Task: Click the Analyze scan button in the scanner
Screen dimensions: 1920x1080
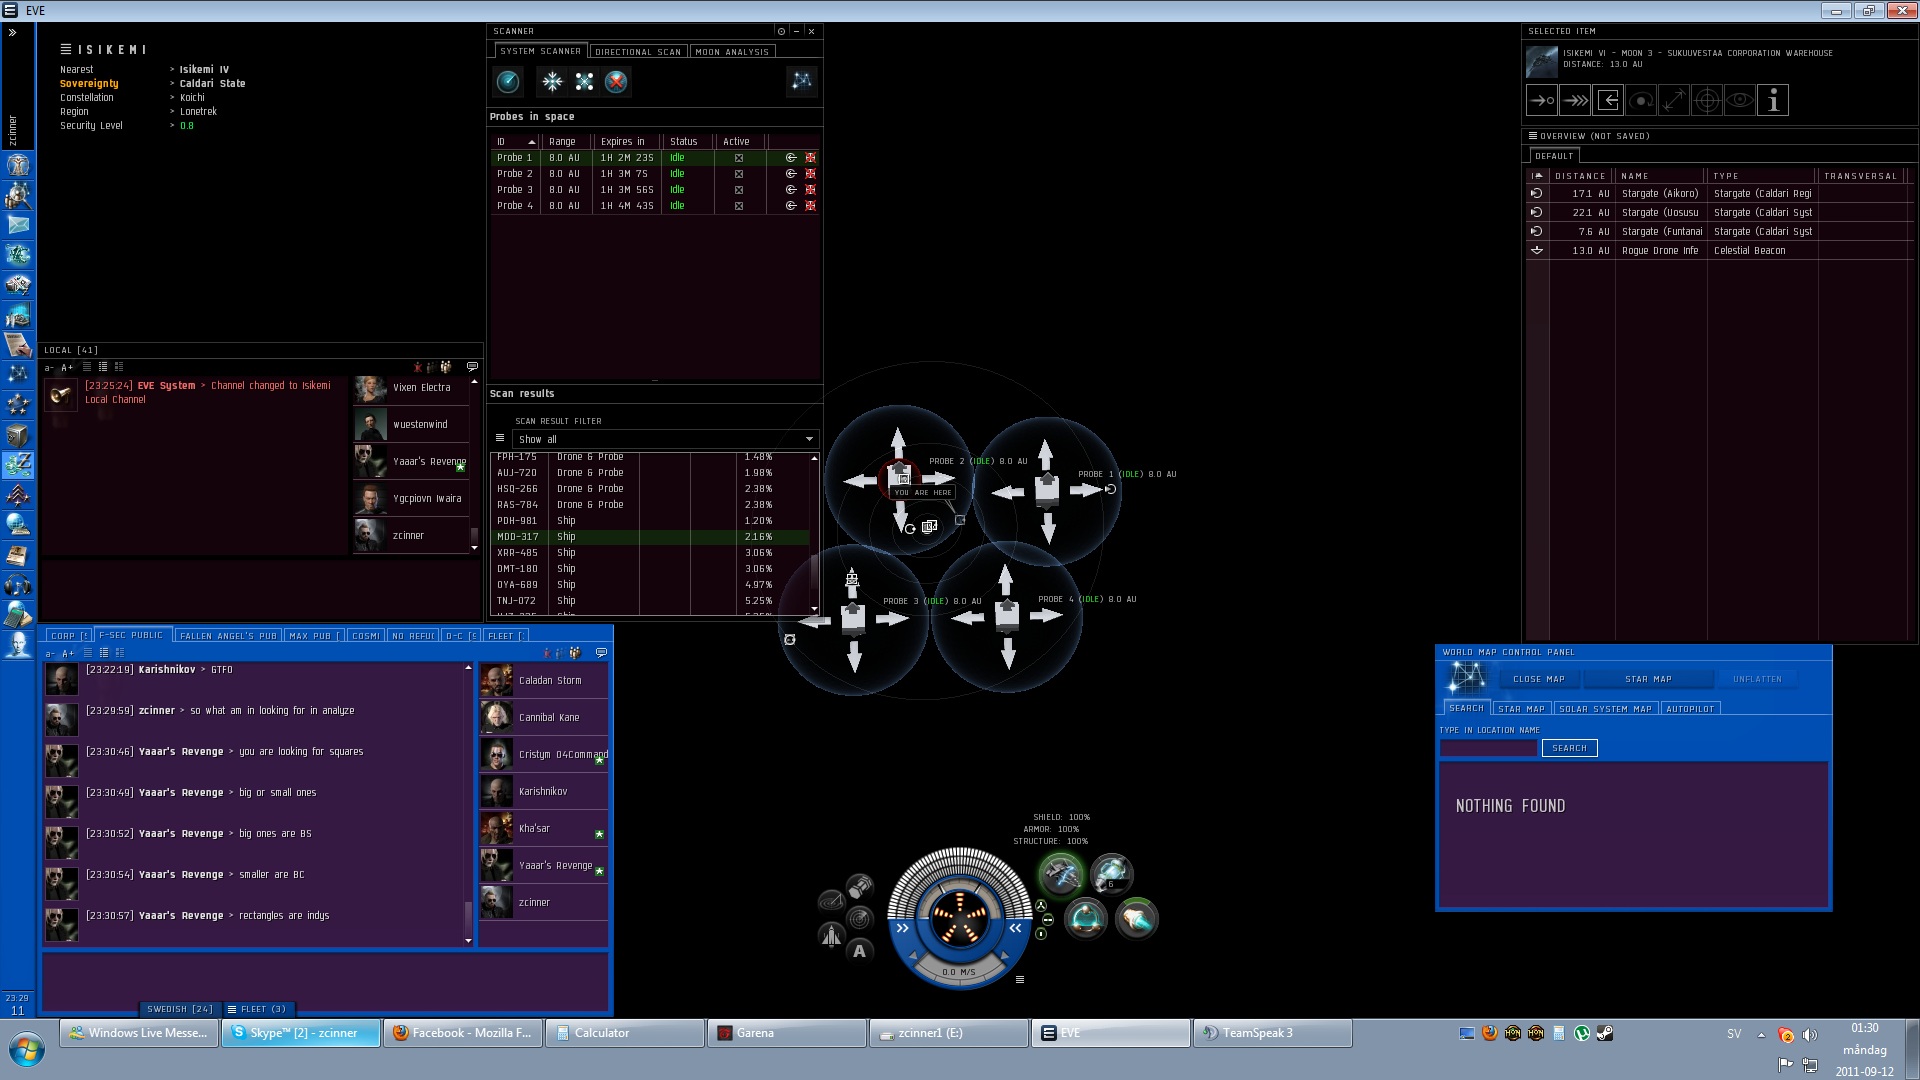Action: coord(508,82)
